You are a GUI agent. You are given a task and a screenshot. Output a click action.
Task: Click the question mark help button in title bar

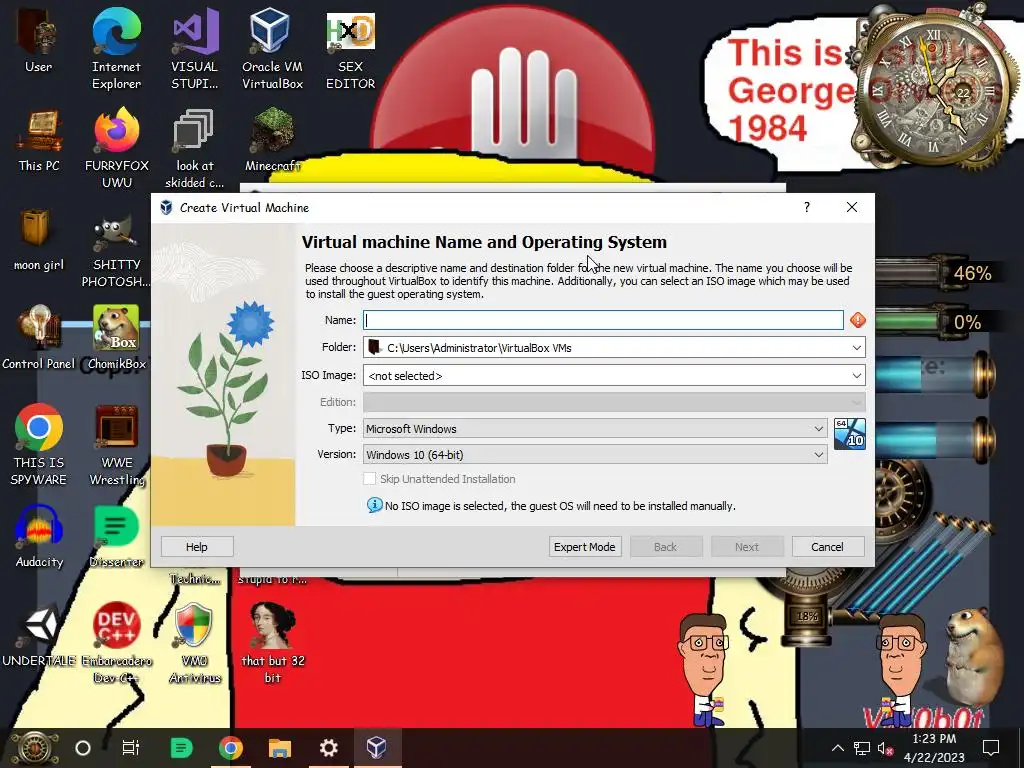(807, 207)
